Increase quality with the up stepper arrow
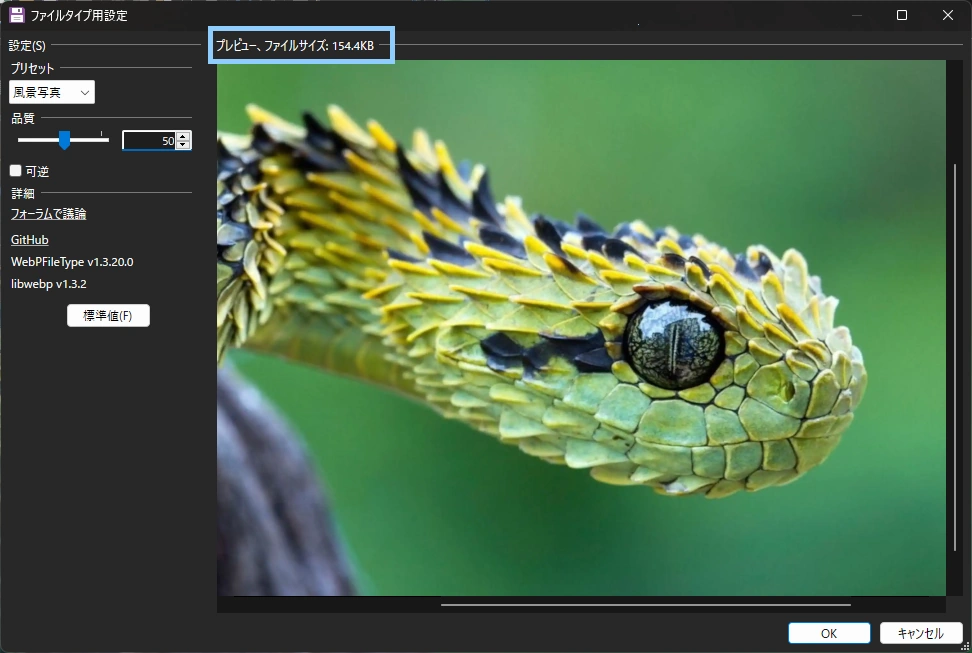972x653 pixels. pos(183,136)
